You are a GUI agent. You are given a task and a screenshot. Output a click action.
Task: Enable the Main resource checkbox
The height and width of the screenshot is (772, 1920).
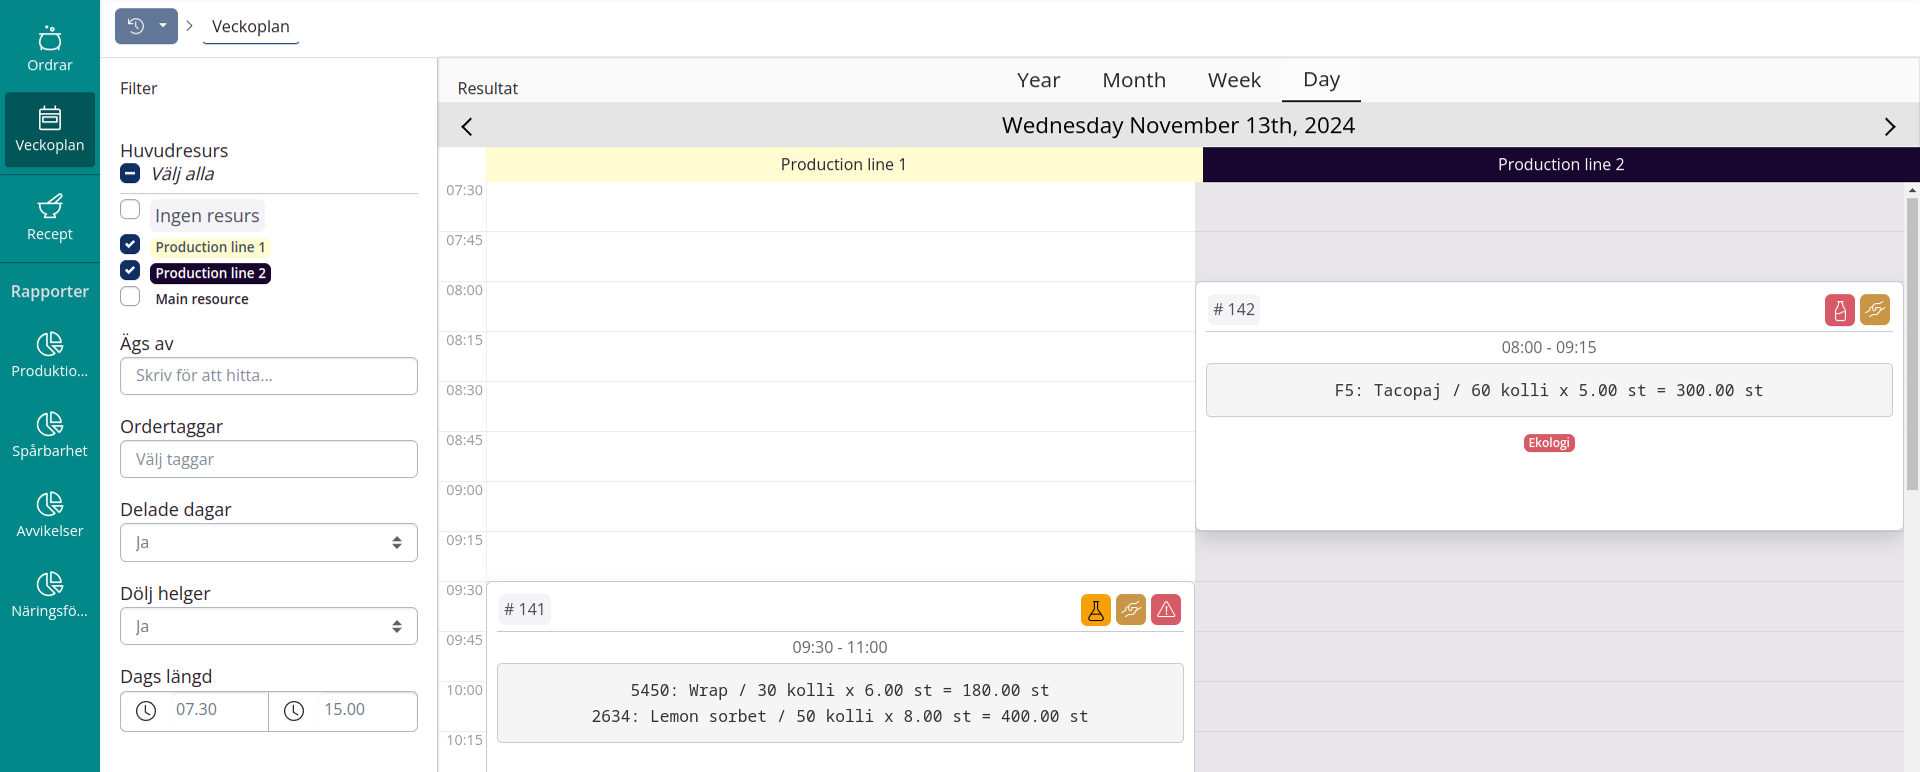(x=130, y=297)
